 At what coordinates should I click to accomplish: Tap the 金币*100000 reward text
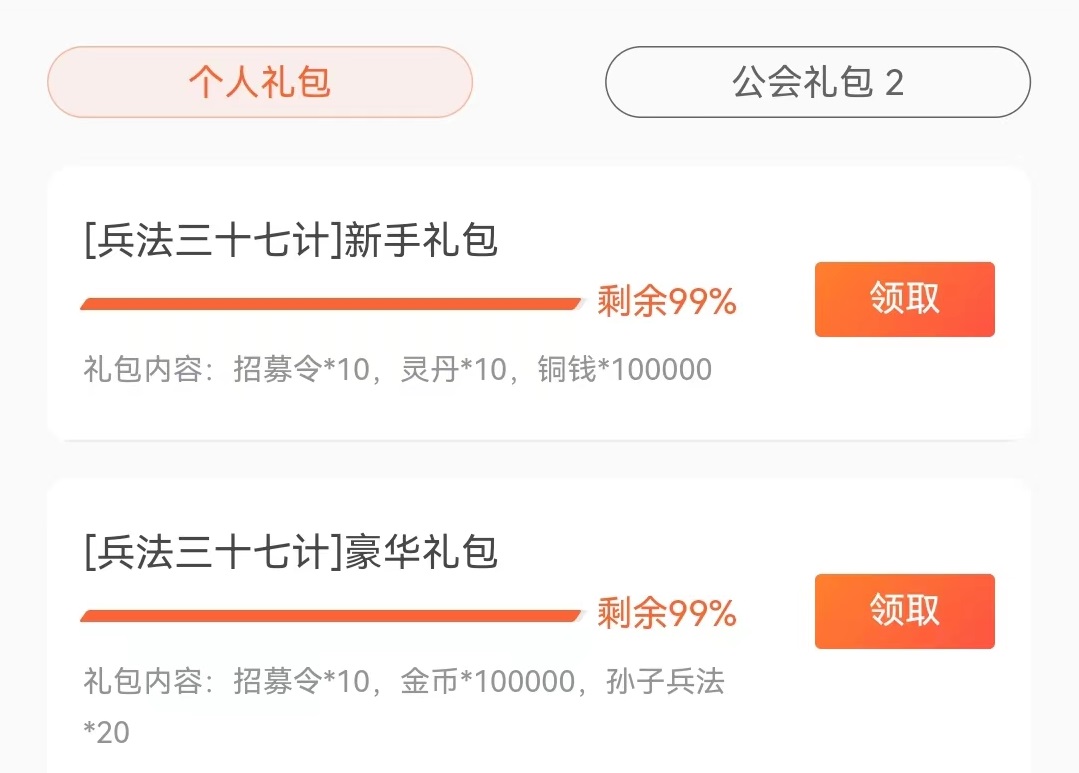[x=487, y=682]
